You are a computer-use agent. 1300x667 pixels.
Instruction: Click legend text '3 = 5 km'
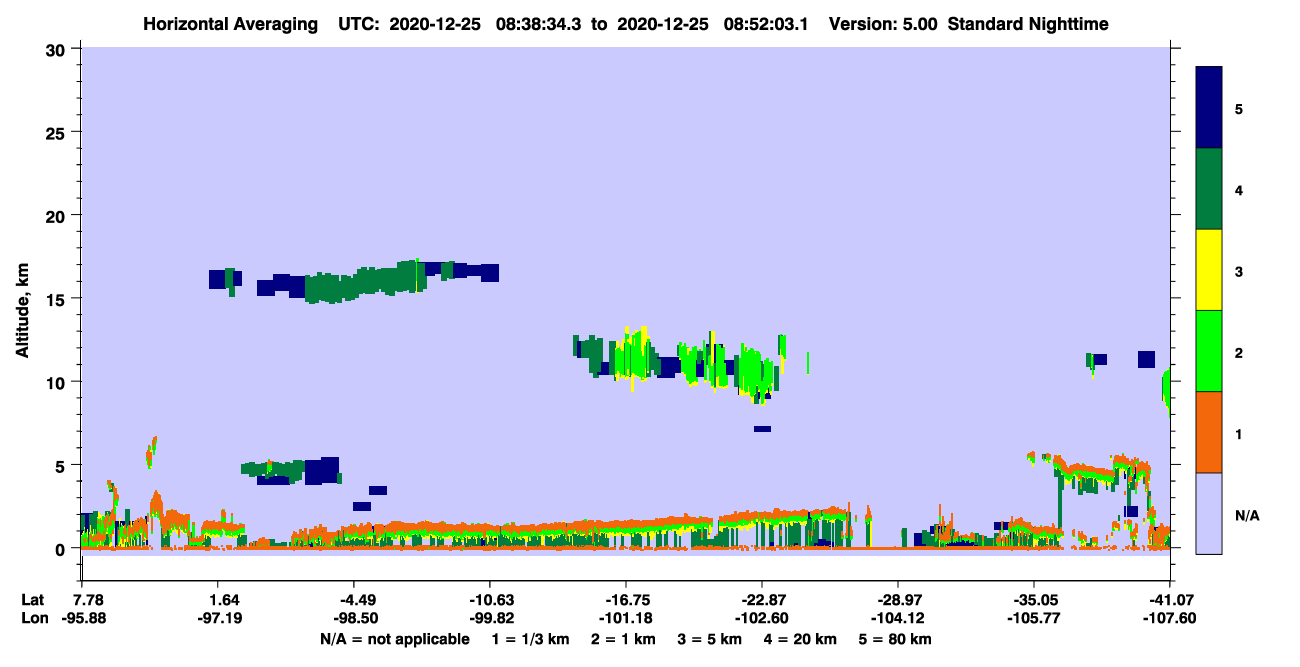click(712, 639)
